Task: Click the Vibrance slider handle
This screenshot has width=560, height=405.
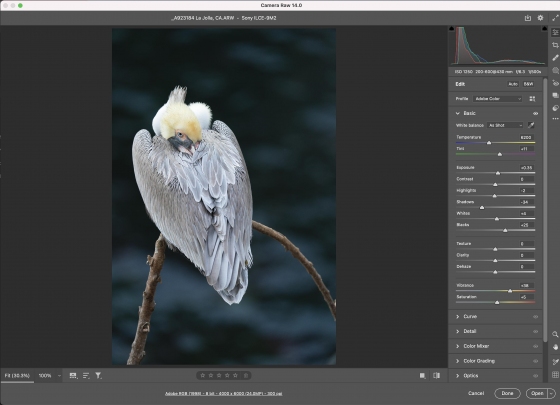Action: [x=510, y=291]
